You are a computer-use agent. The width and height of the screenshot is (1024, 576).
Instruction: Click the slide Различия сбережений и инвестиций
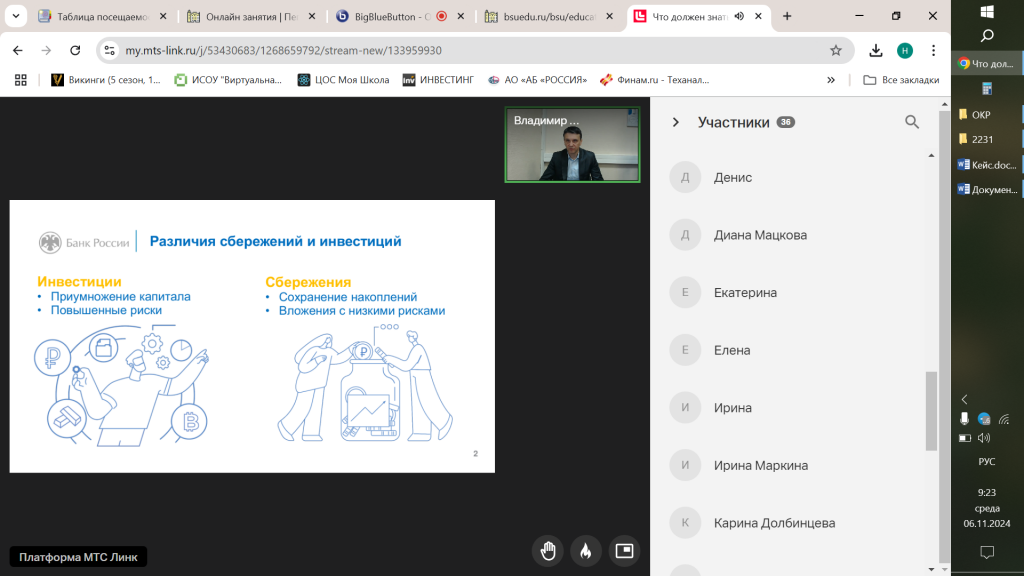point(252,336)
